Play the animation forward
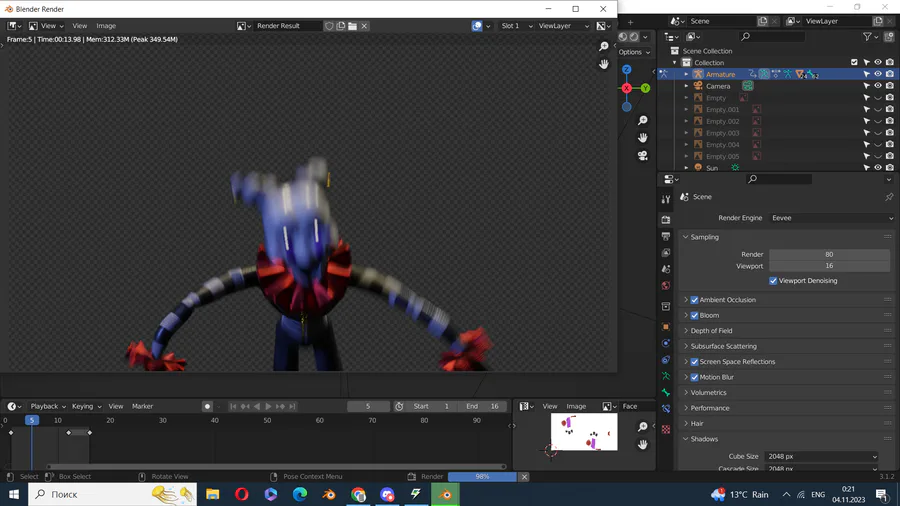The image size is (900, 506). click(x=268, y=406)
